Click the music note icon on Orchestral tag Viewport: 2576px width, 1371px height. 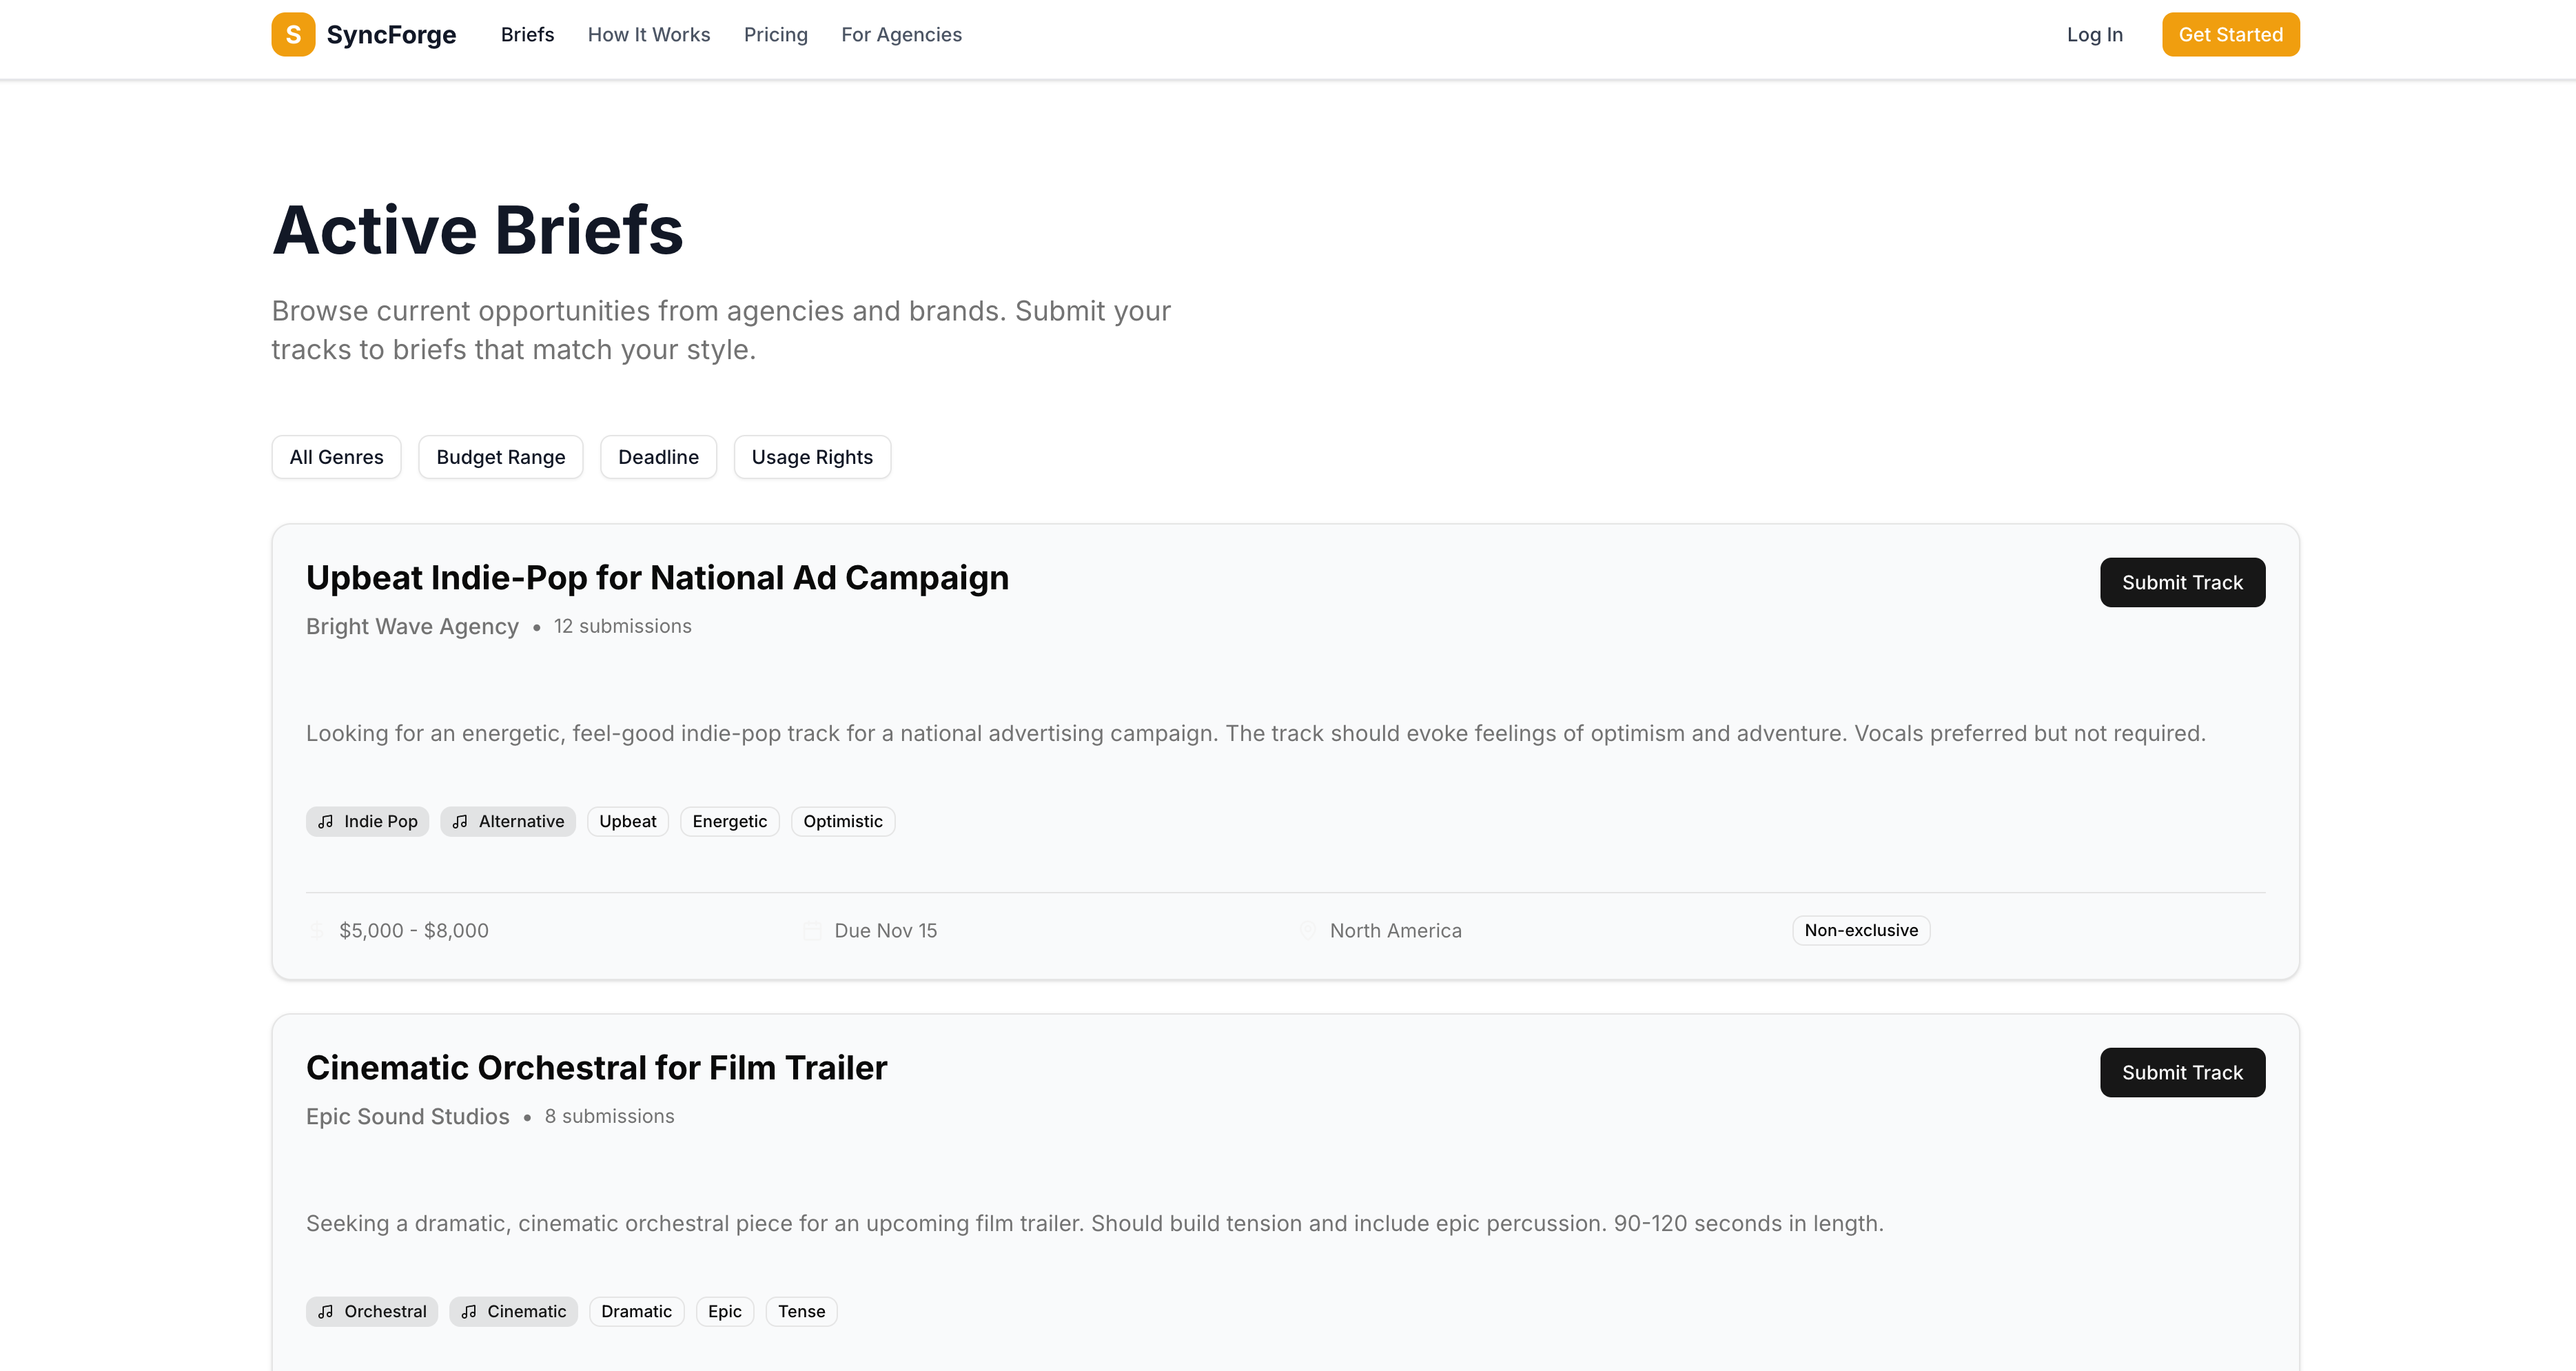coord(326,1311)
